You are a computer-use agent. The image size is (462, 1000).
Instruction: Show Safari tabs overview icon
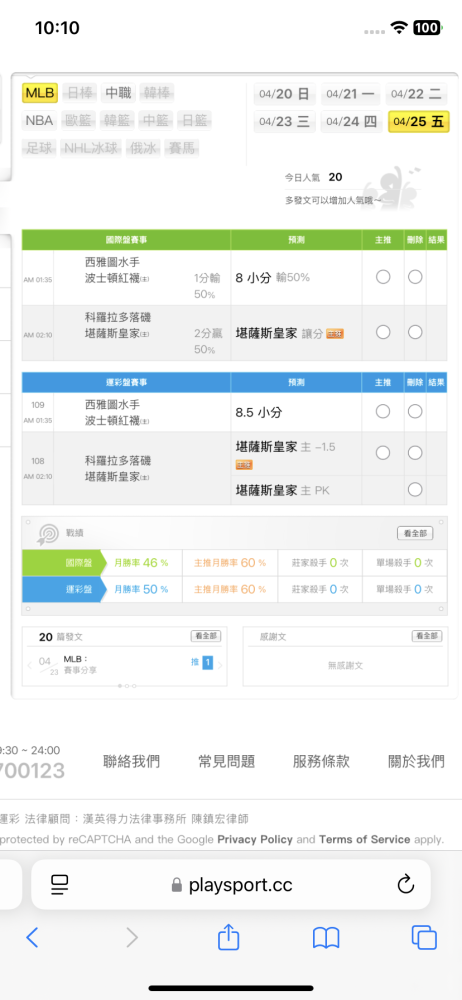424,937
